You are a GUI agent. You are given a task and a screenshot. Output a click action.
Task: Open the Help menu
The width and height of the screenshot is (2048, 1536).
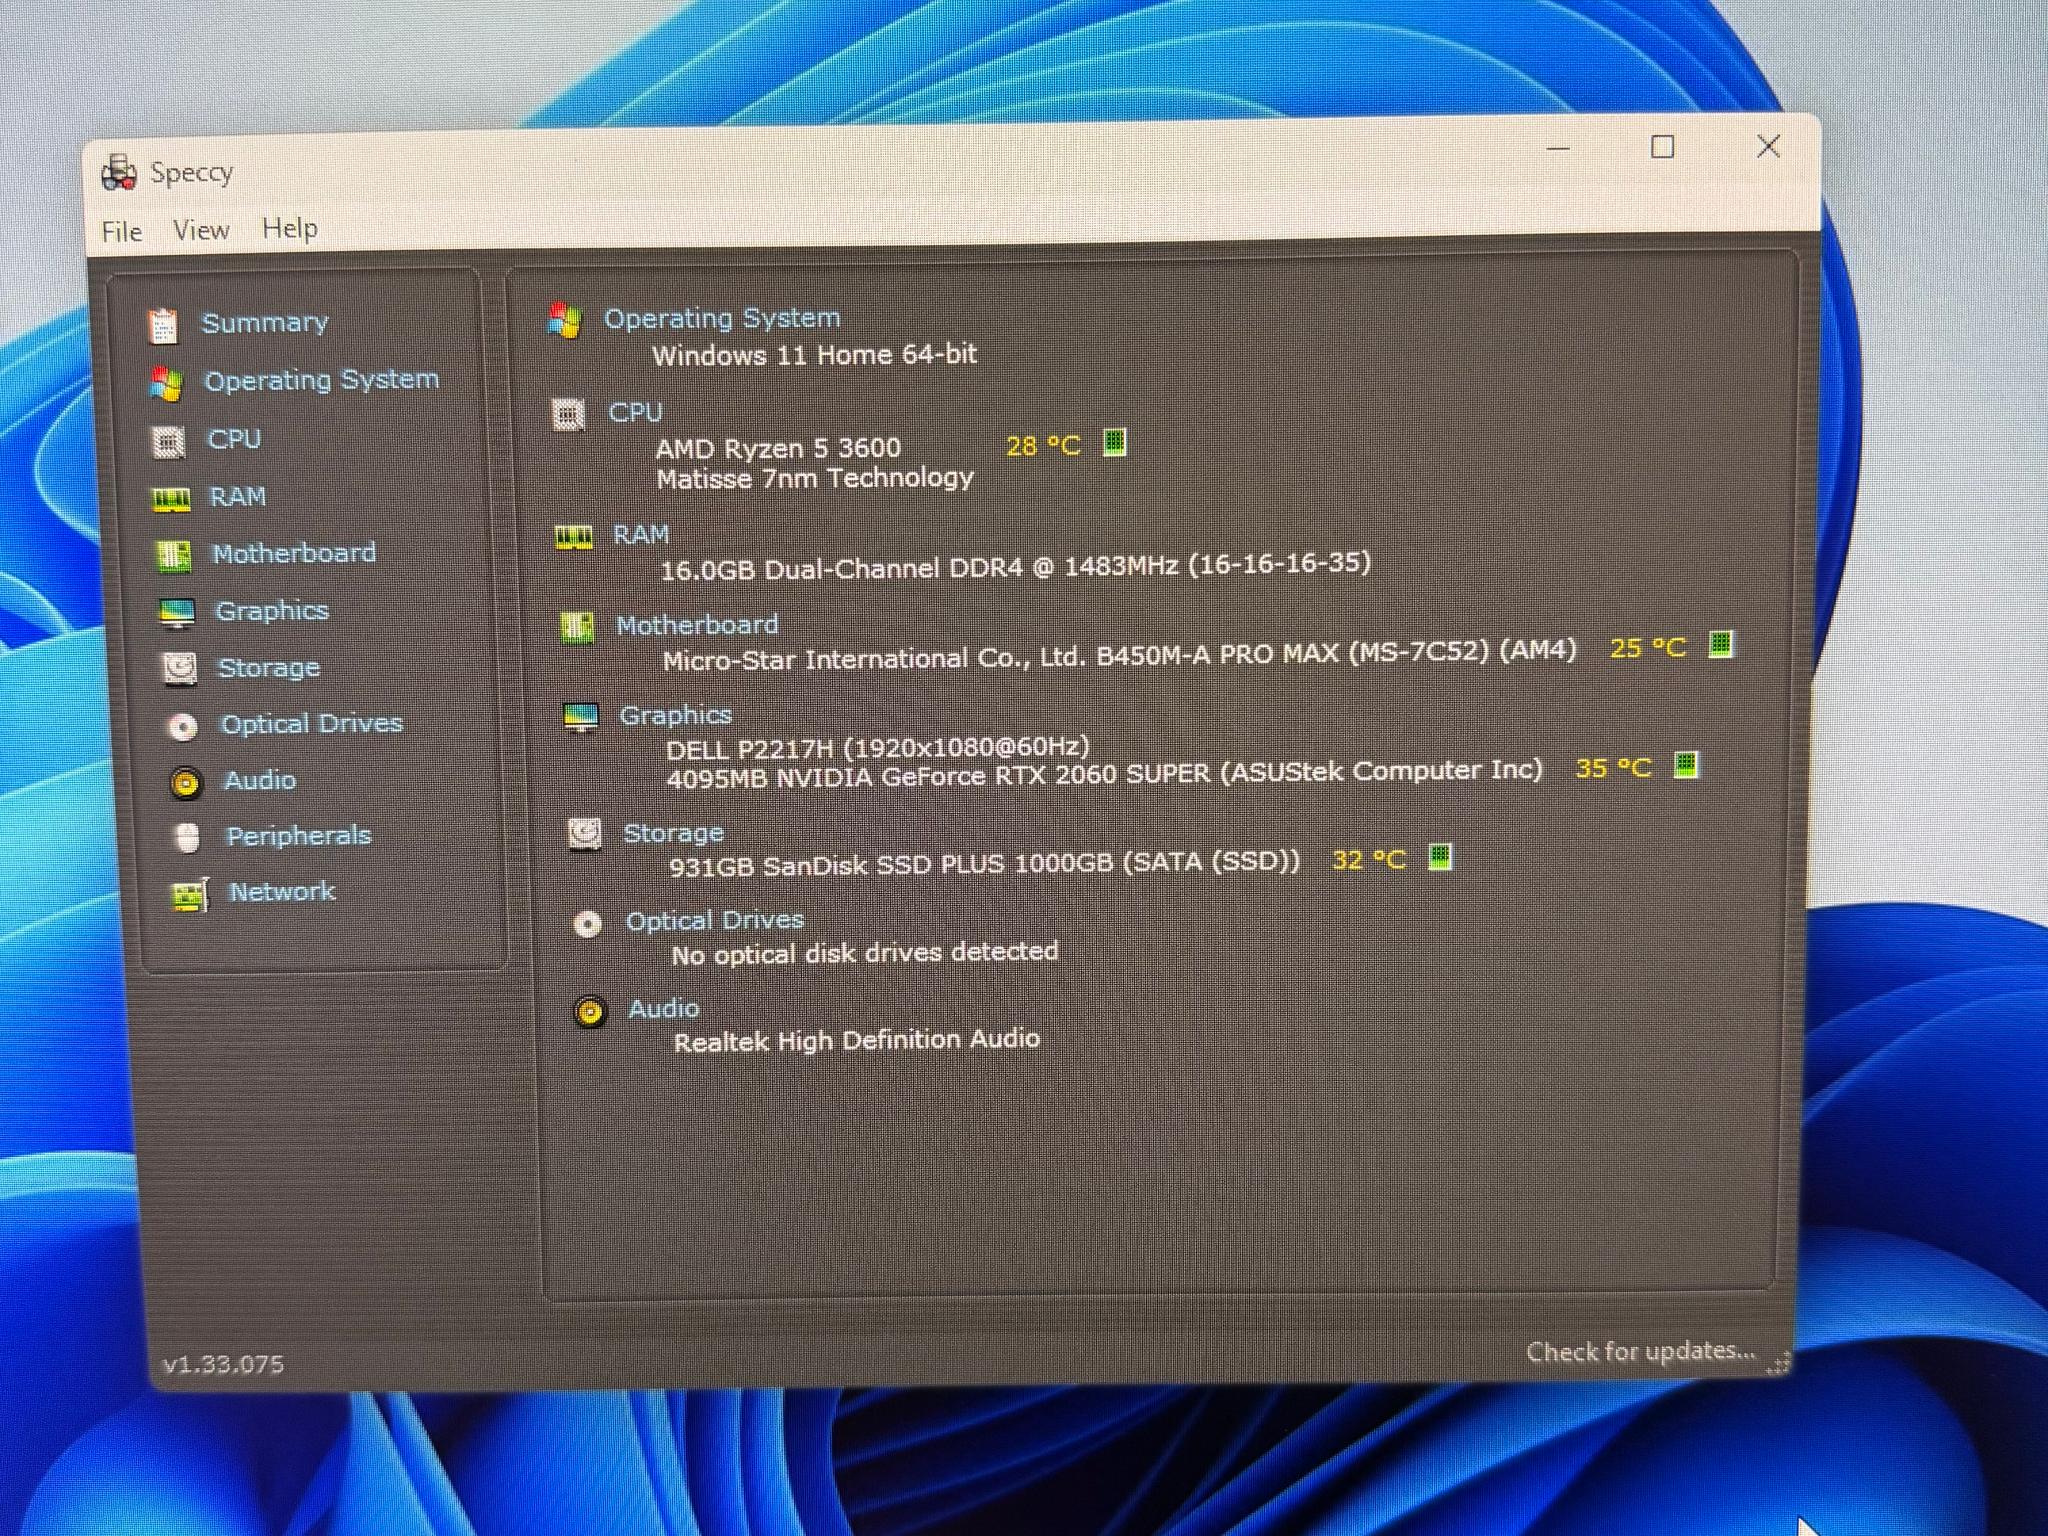pos(290,228)
